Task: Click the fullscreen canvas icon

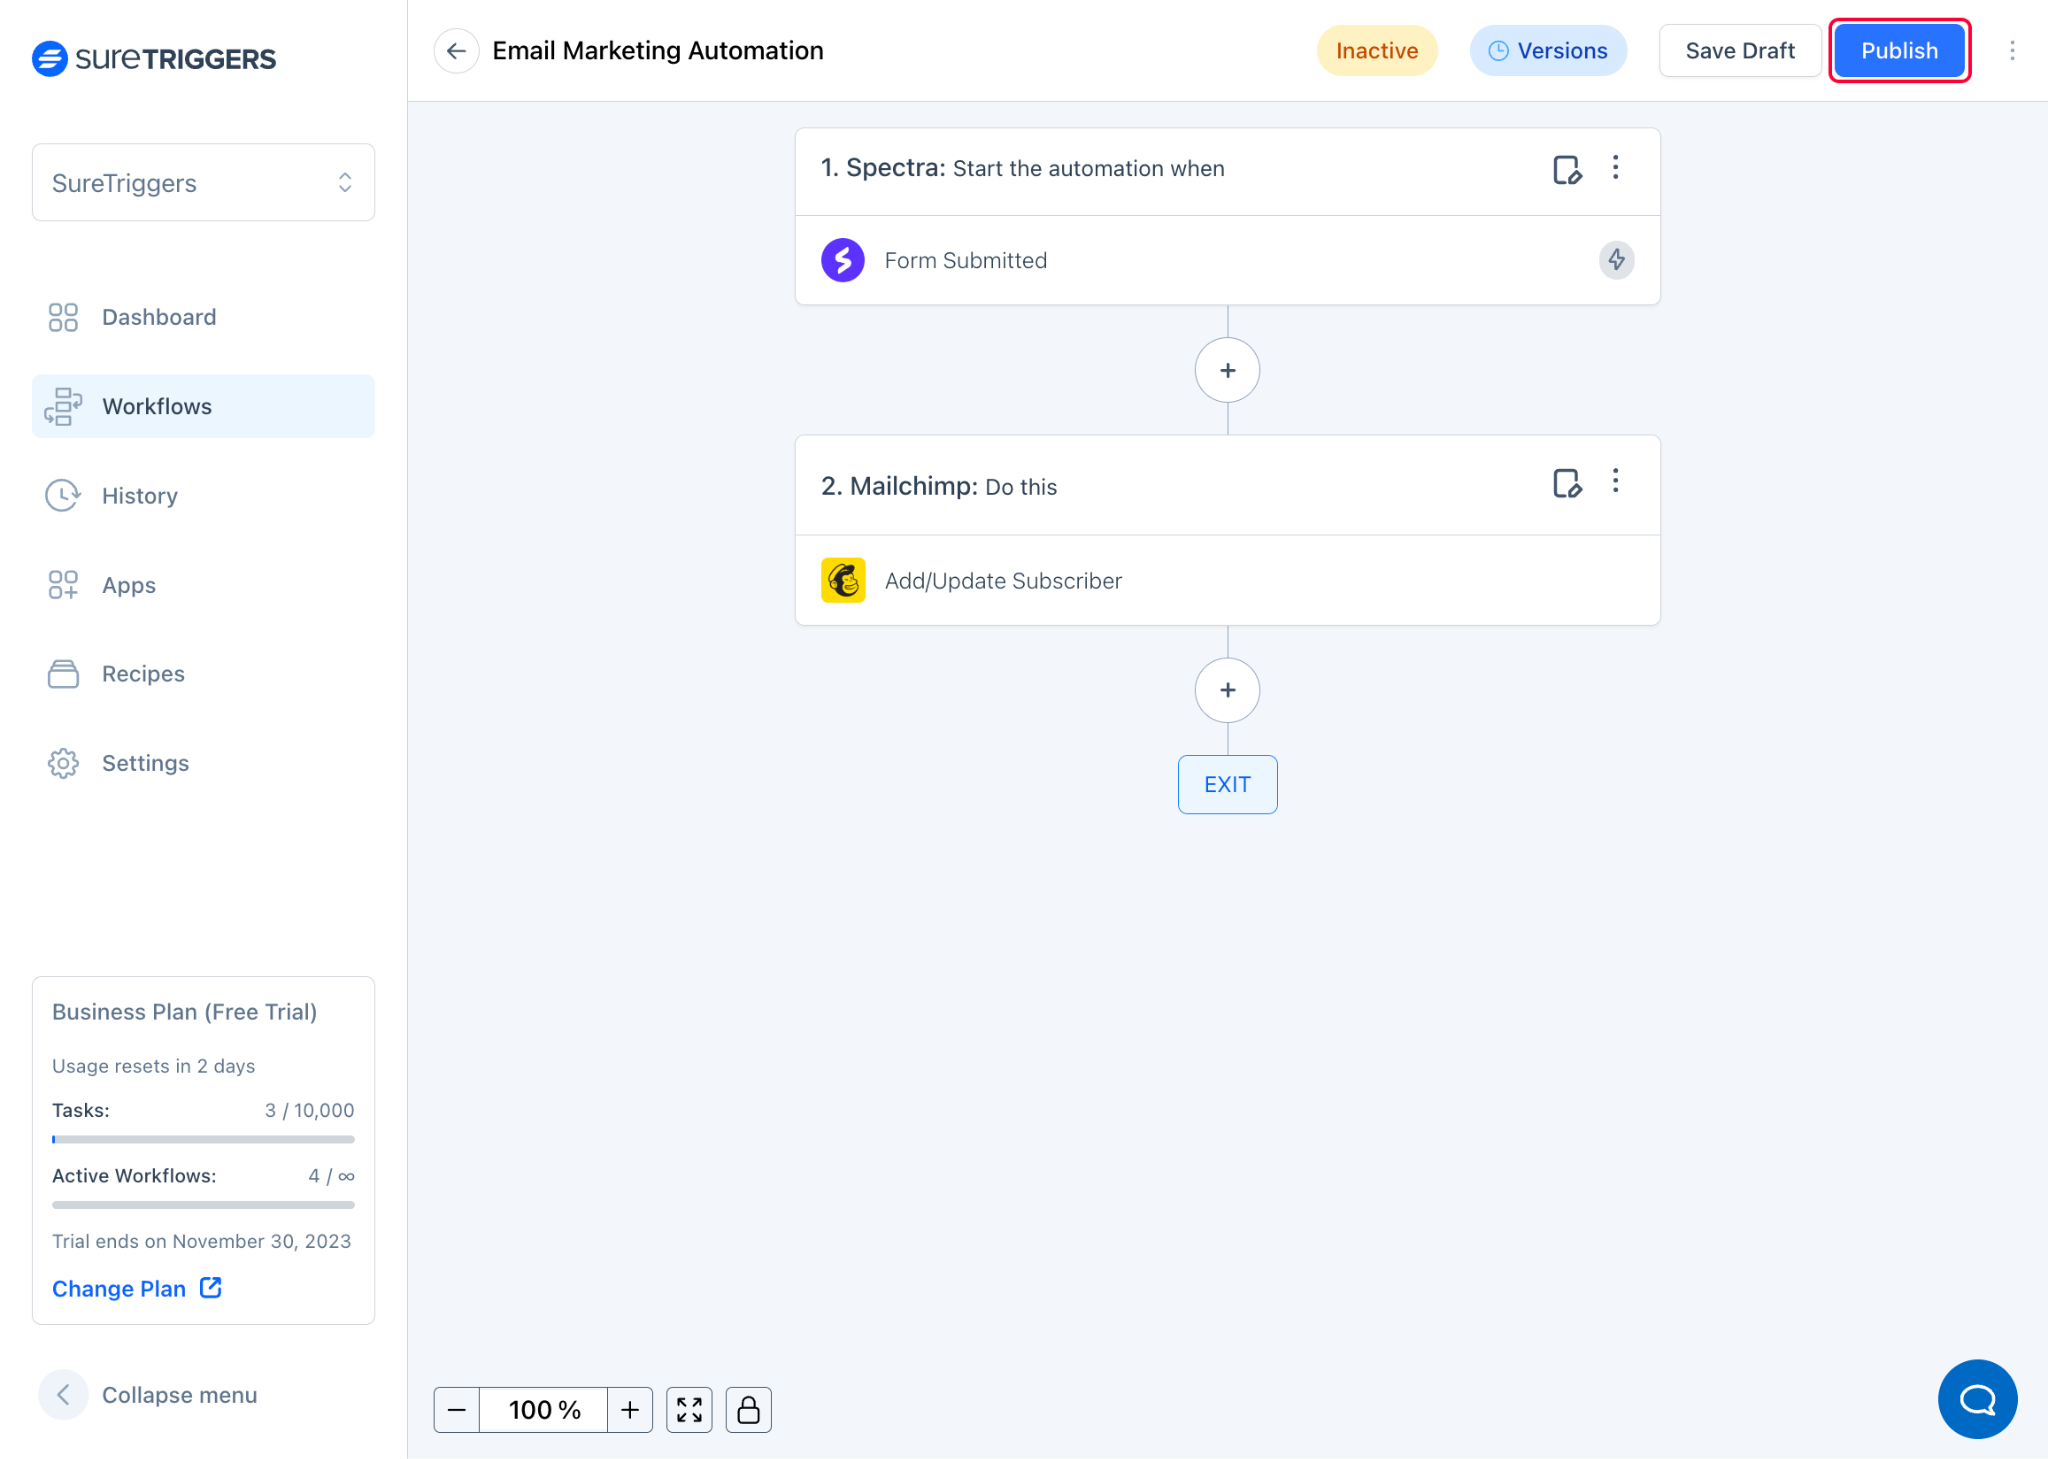Action: pos(689,1409)
